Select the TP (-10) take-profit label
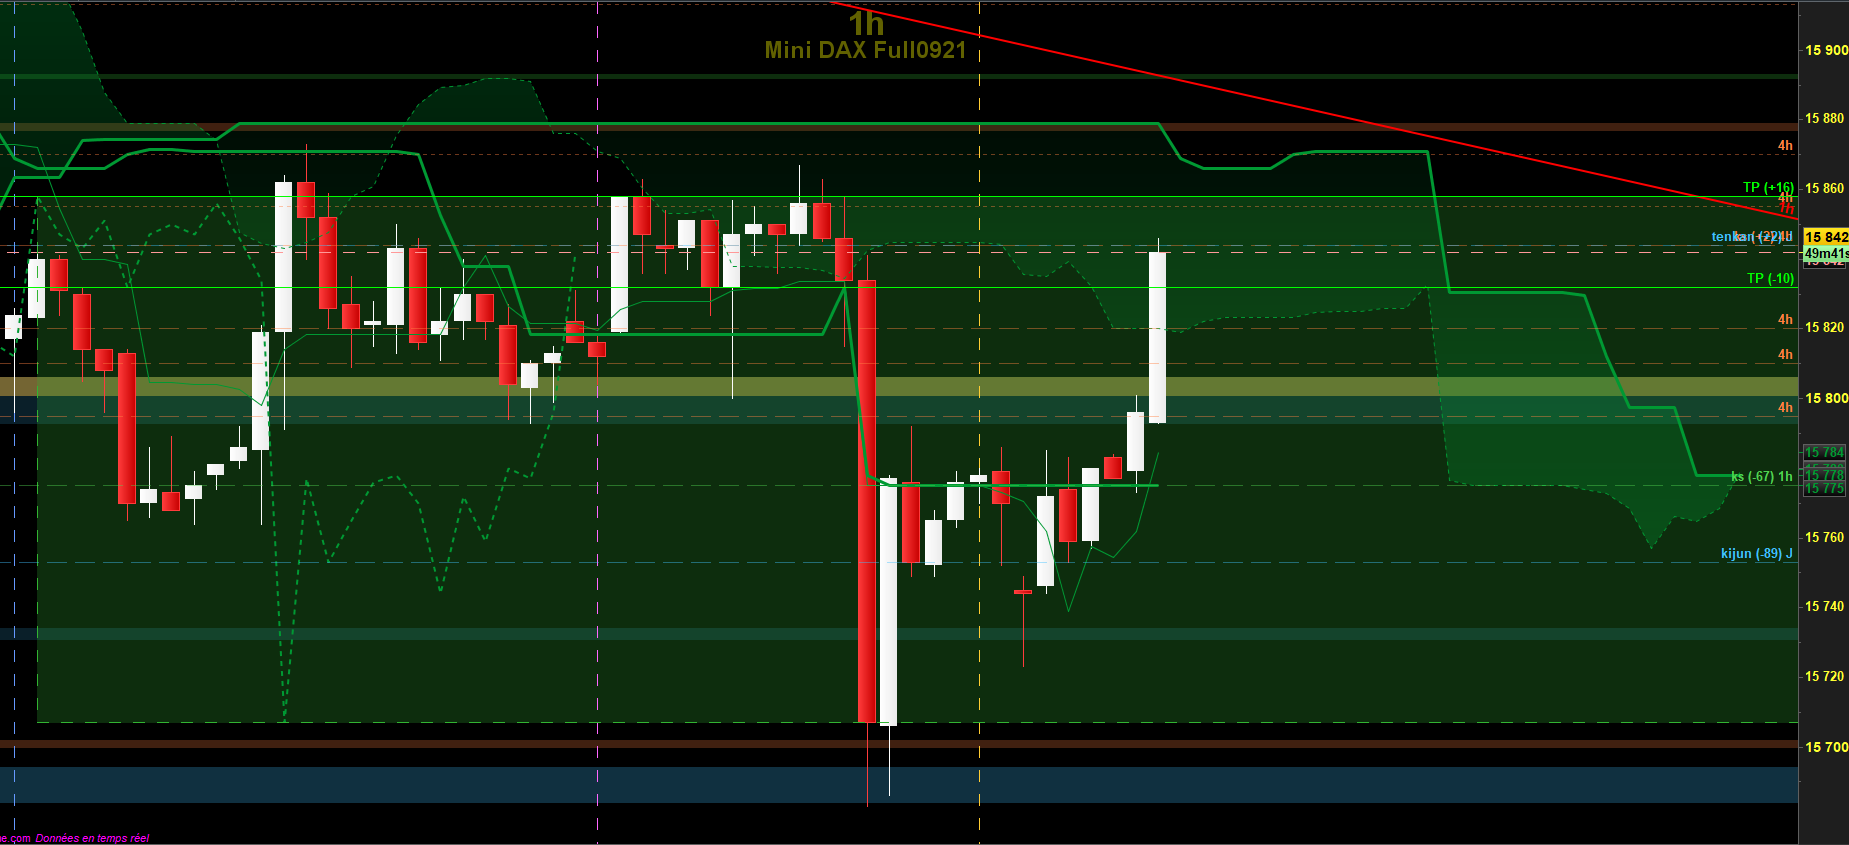Image resolution: width=1849 pixels, height=845 pixels. click(1770, 278)
